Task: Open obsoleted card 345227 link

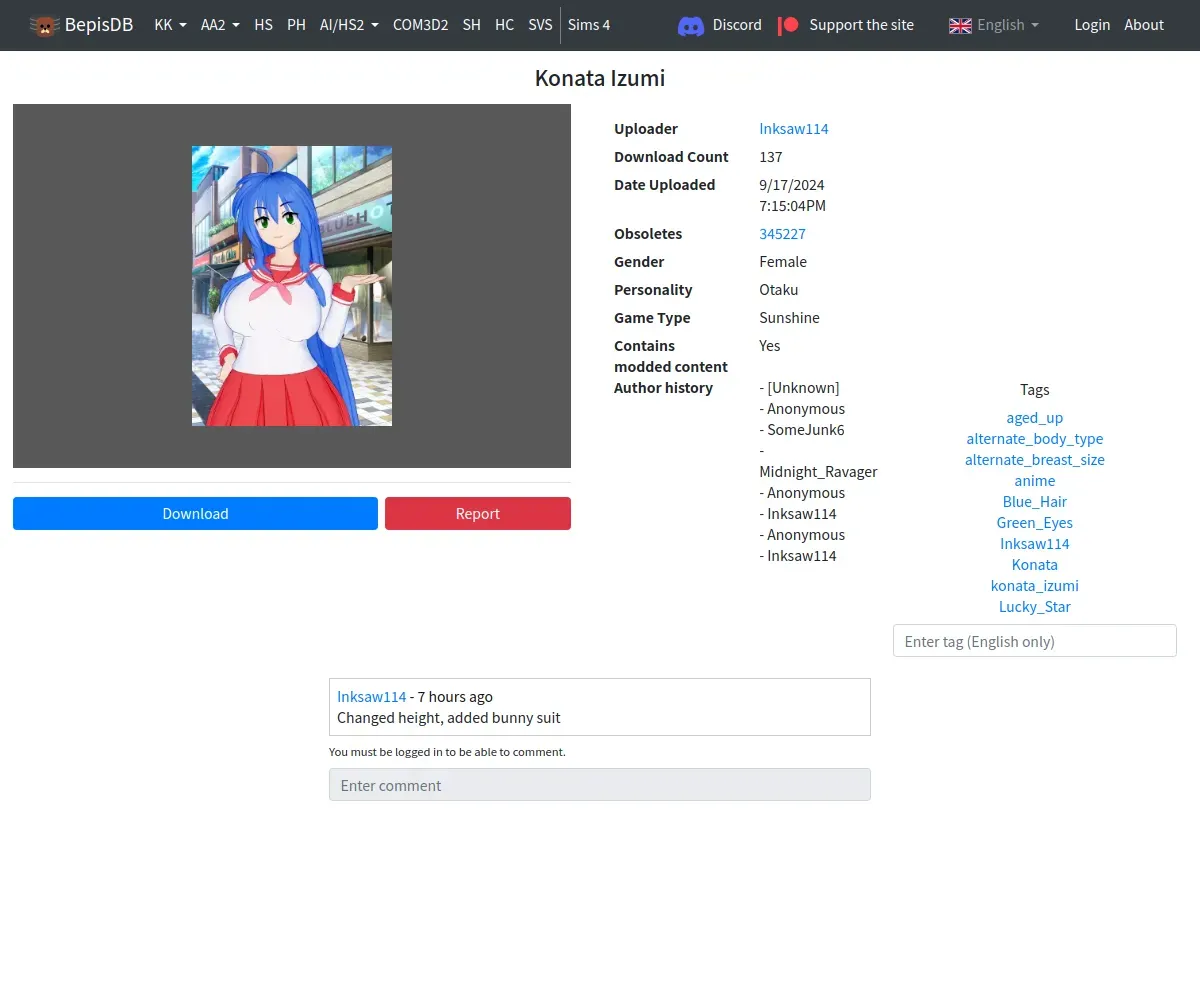Action: [782, 234]
